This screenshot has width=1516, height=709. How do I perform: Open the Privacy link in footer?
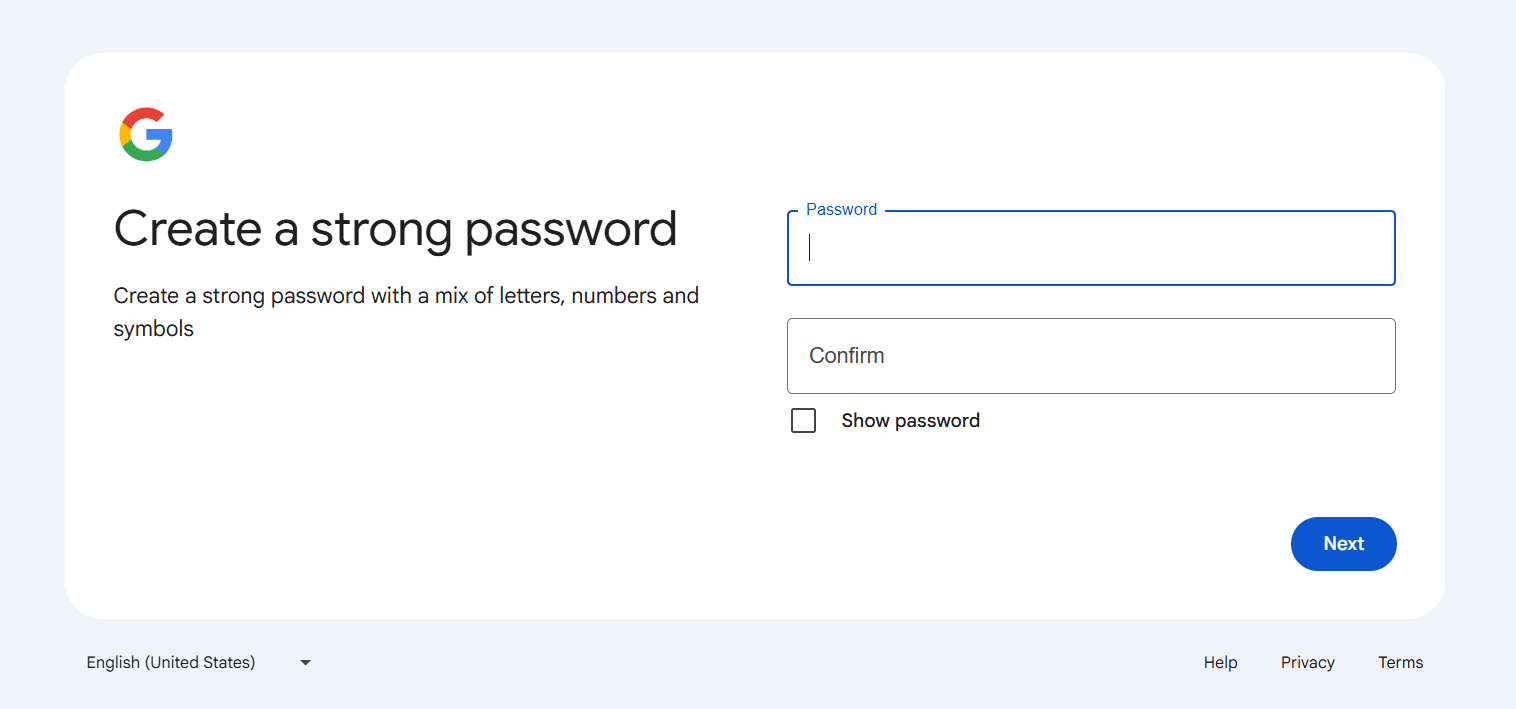pos(1307,662)
